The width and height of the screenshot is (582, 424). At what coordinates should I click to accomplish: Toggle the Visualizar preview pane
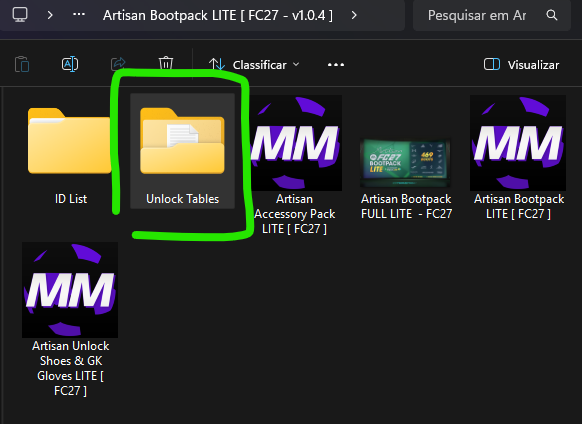pyautogui.click(x=521, y=65)
